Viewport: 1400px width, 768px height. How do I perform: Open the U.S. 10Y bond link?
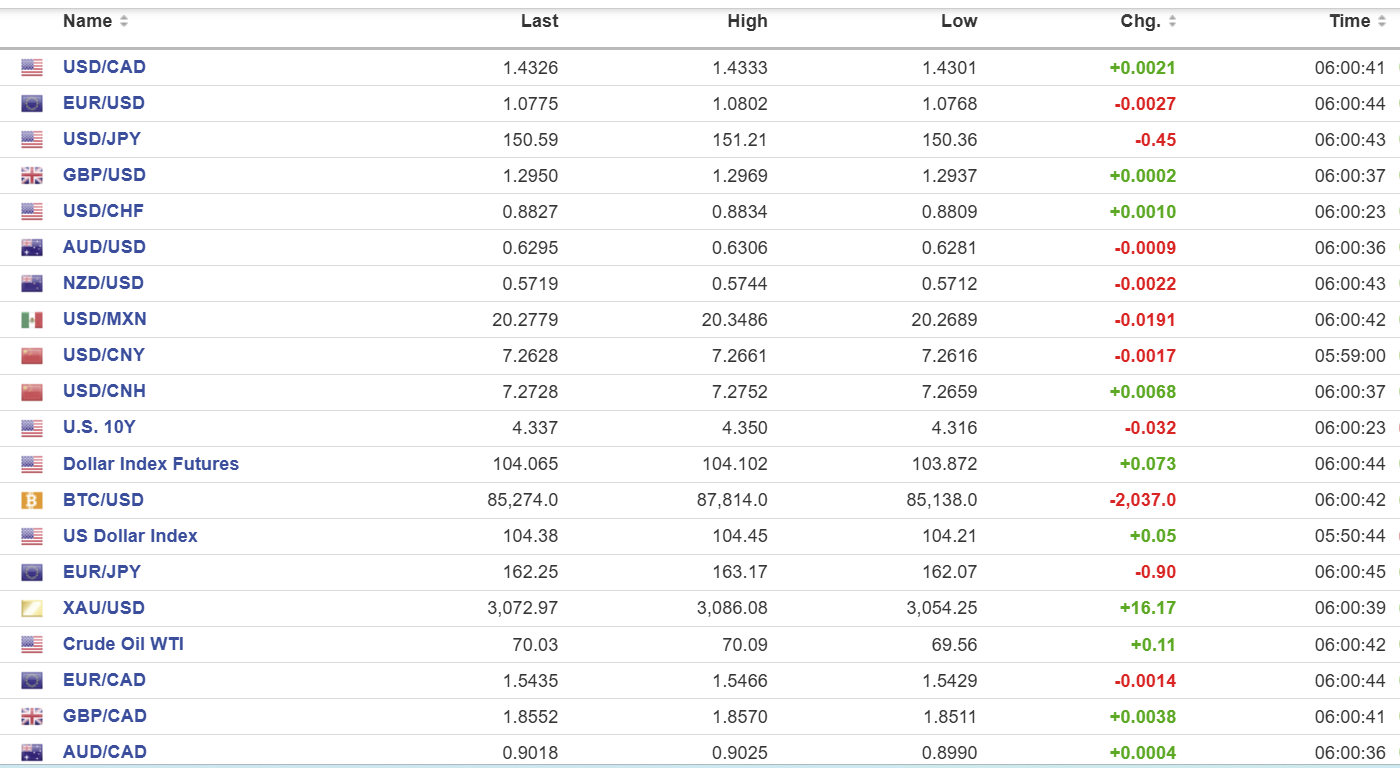tap(99, 427)
